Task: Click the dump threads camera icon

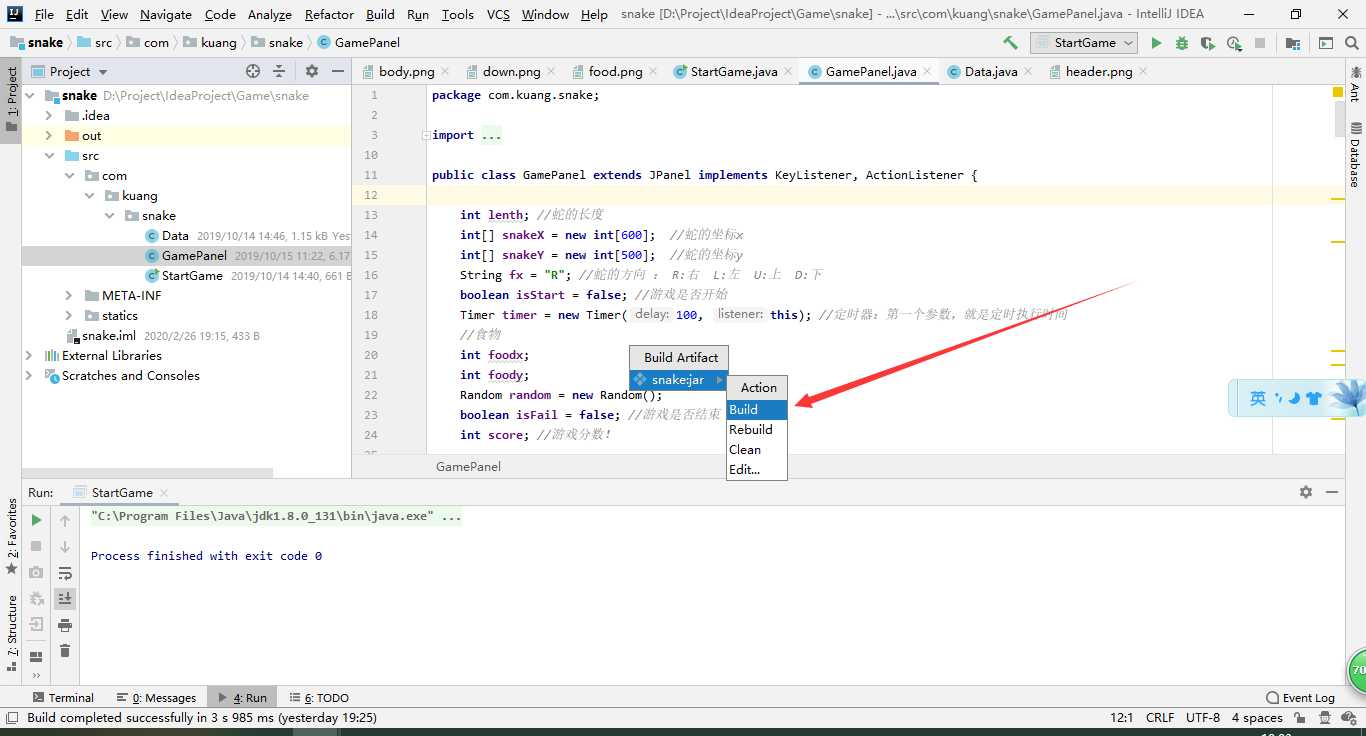Action: click(x=36, y=572)
